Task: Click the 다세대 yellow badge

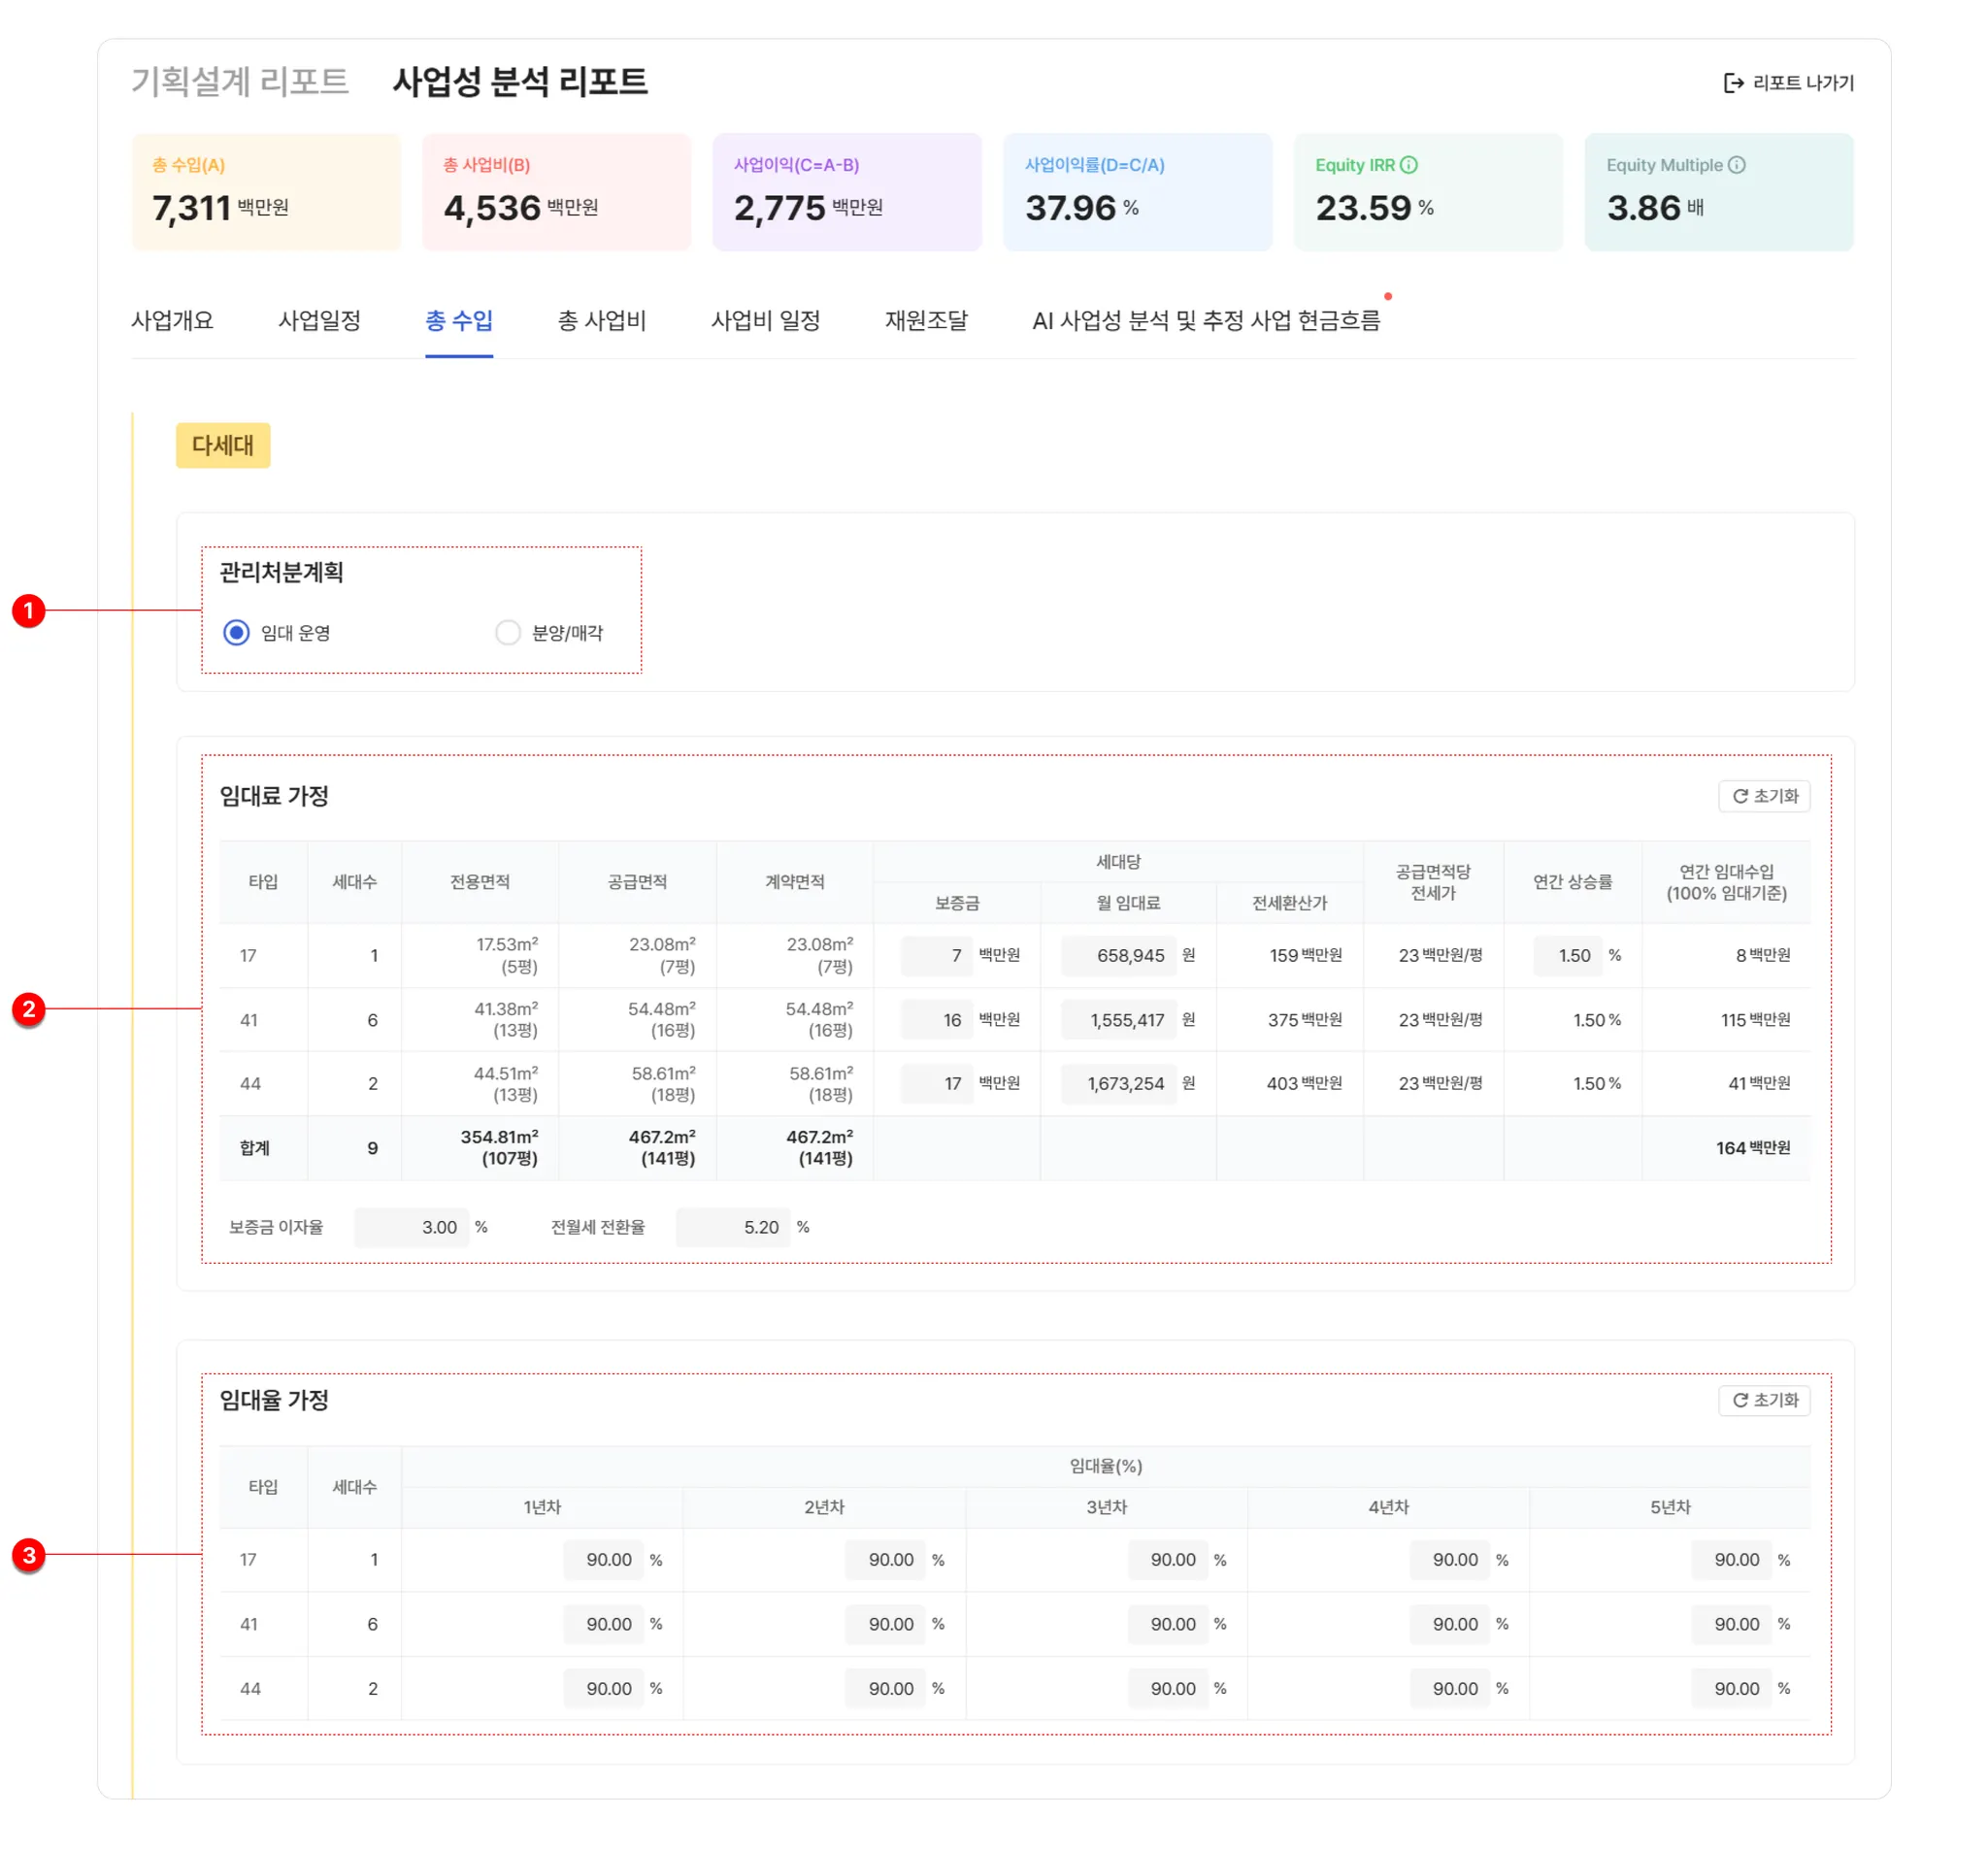Action: [x=223, y=445]
